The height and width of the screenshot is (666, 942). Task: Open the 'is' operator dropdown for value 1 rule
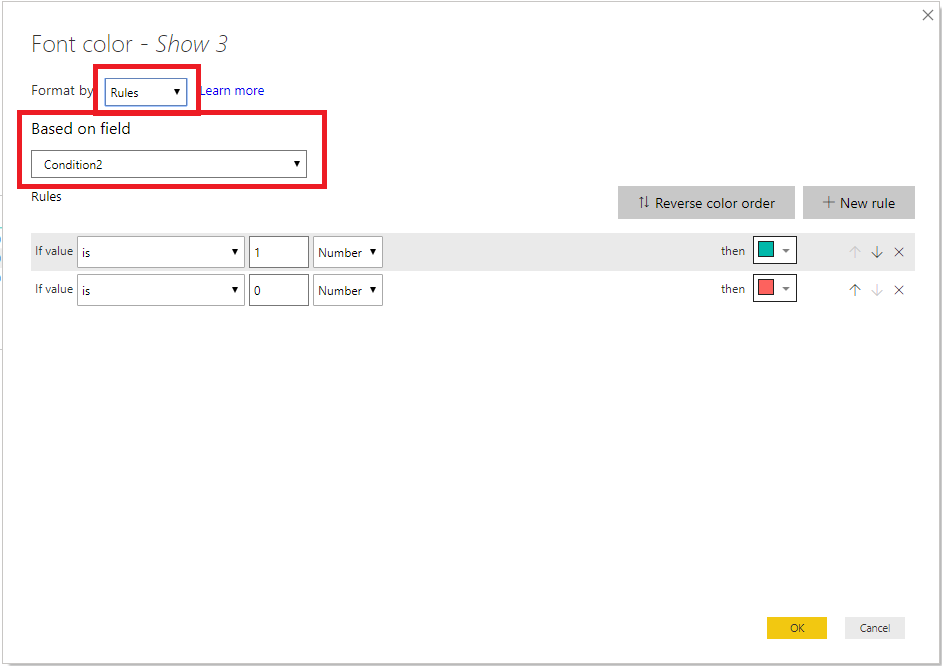click(161, 252)
